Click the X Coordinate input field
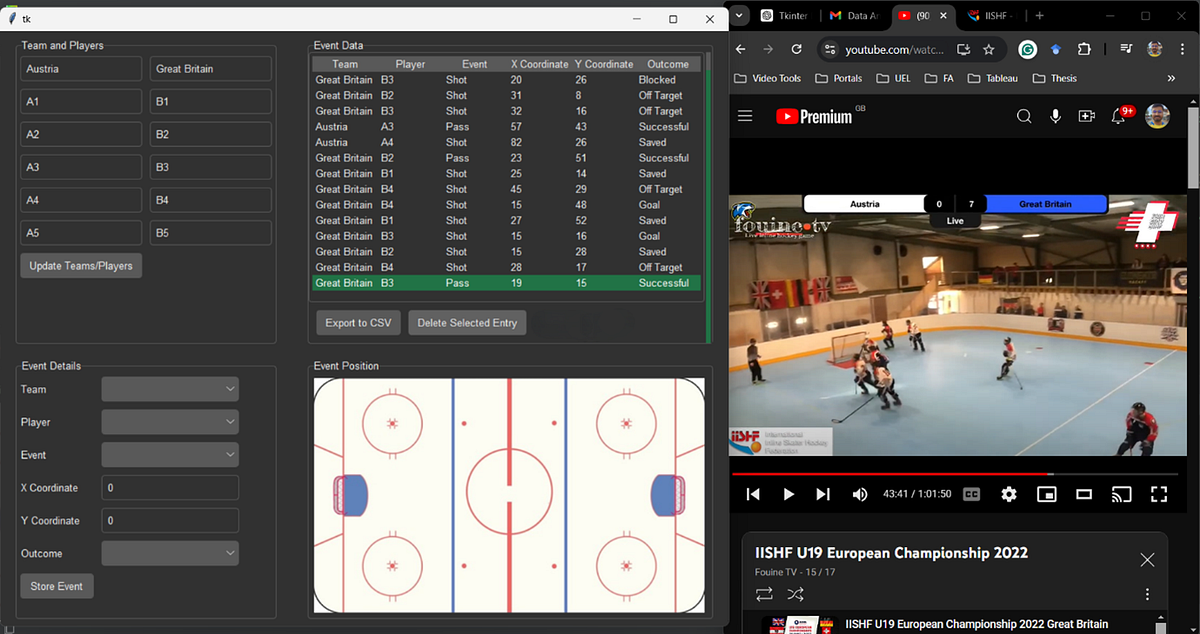1200x634 pixels. point(170,487)
